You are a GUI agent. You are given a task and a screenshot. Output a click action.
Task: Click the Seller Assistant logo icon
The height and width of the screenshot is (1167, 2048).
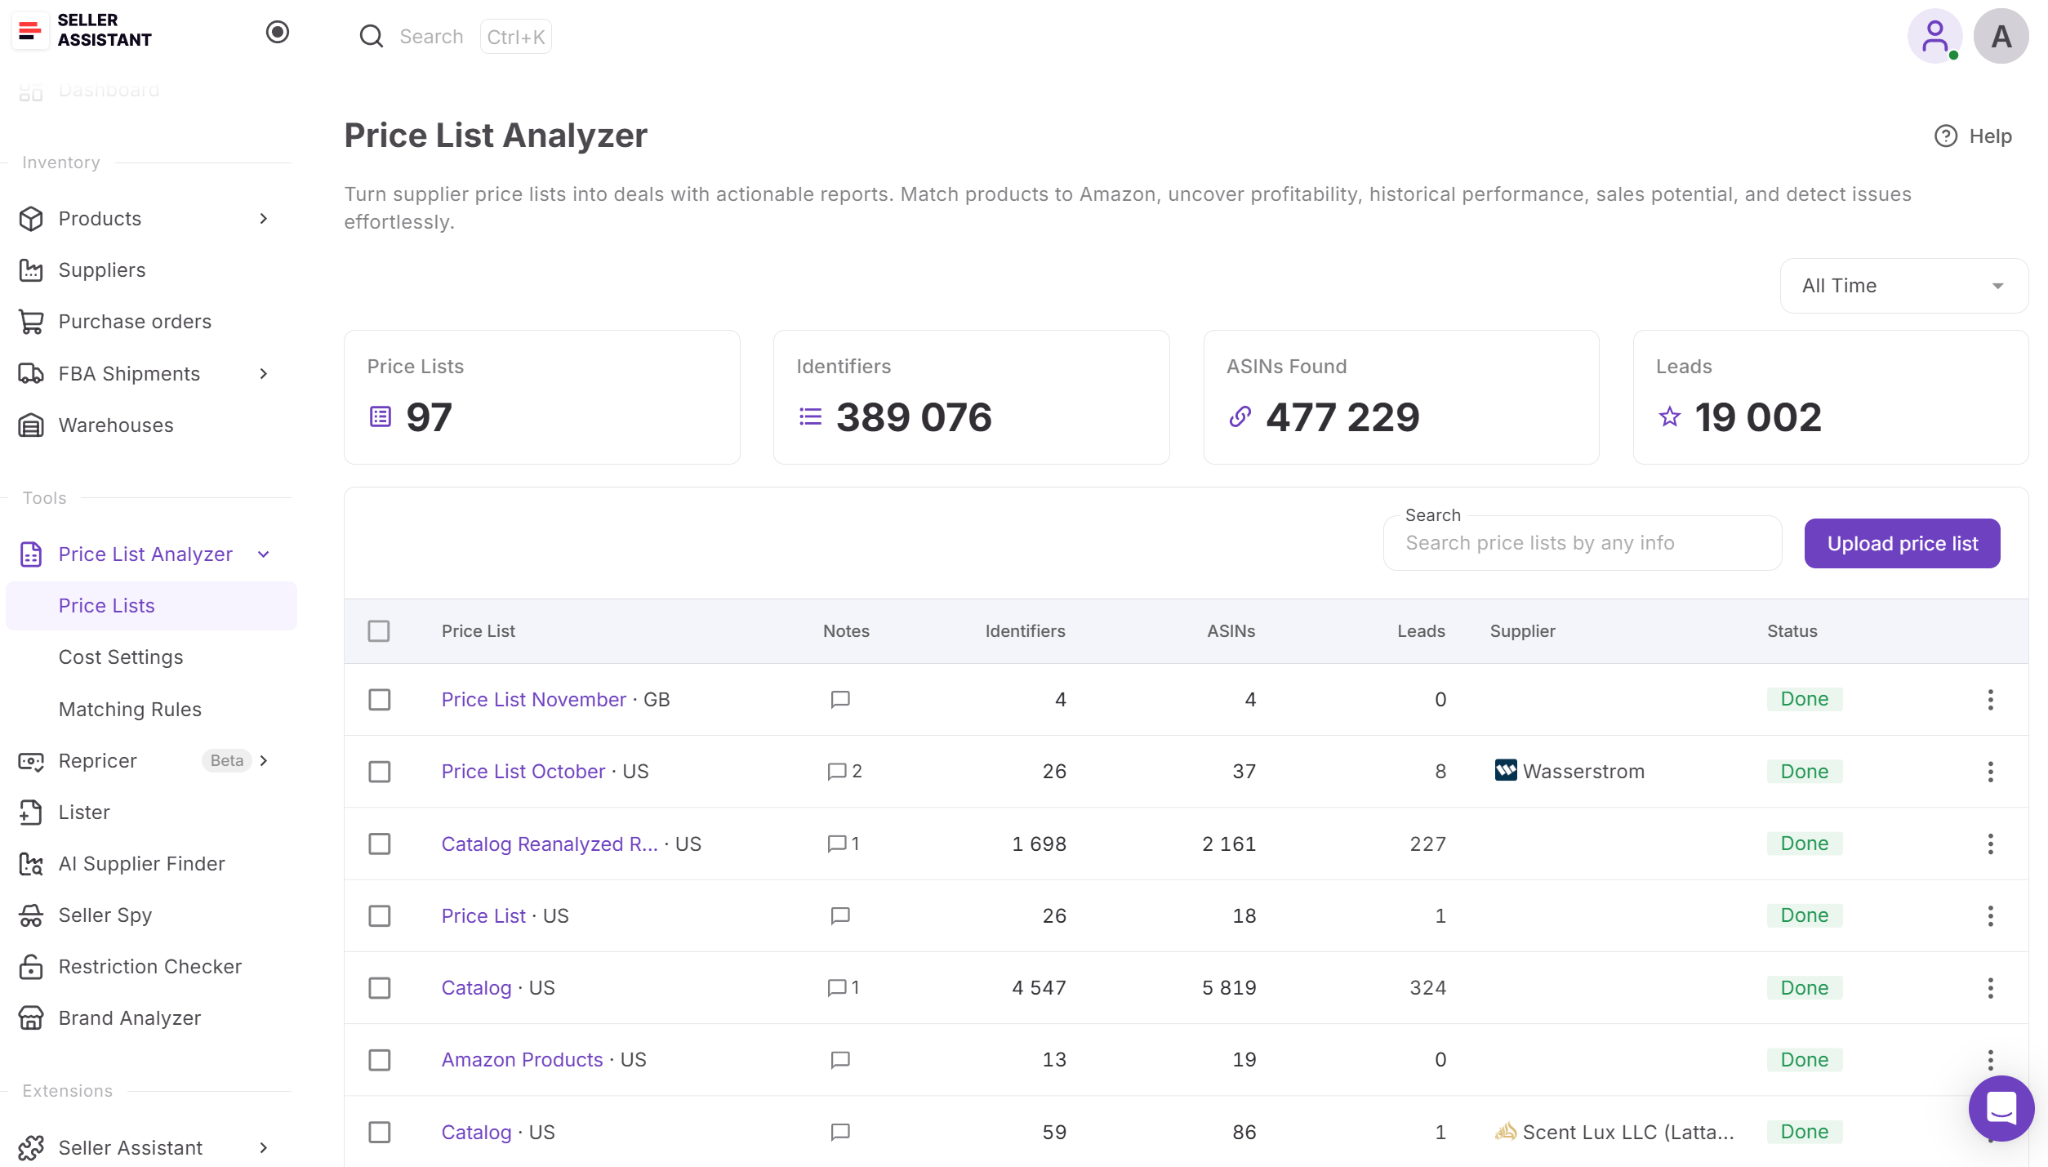[x=30, y=31]
